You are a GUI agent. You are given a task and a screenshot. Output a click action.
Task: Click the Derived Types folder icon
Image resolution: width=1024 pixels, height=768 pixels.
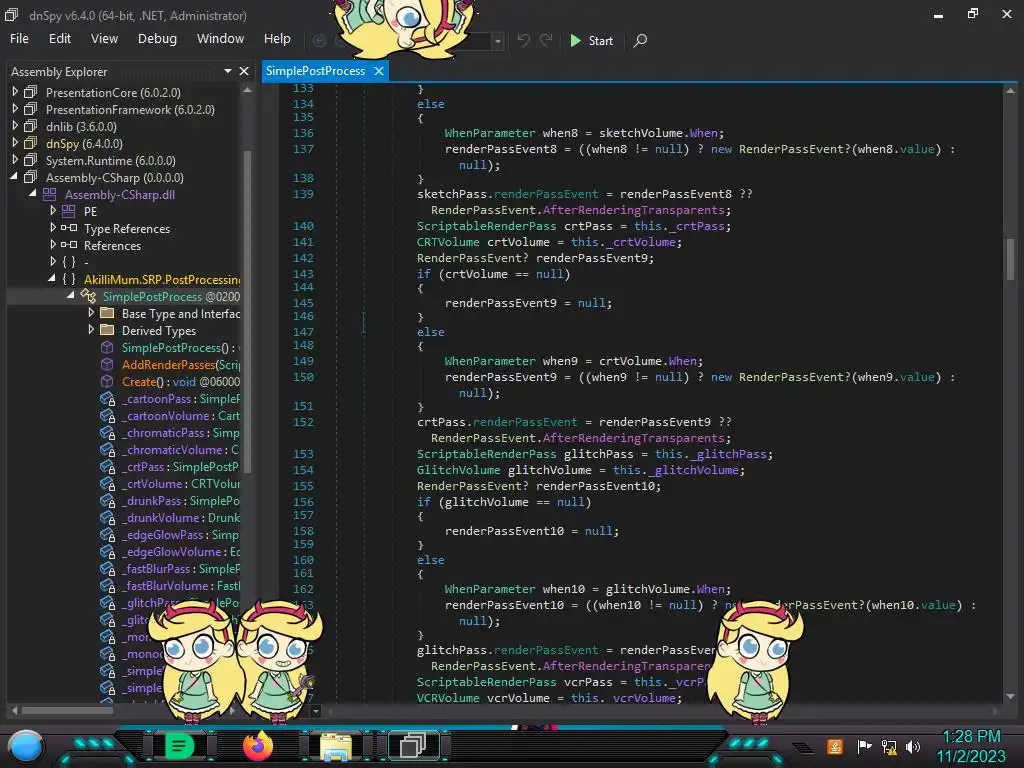coord(107,330)
